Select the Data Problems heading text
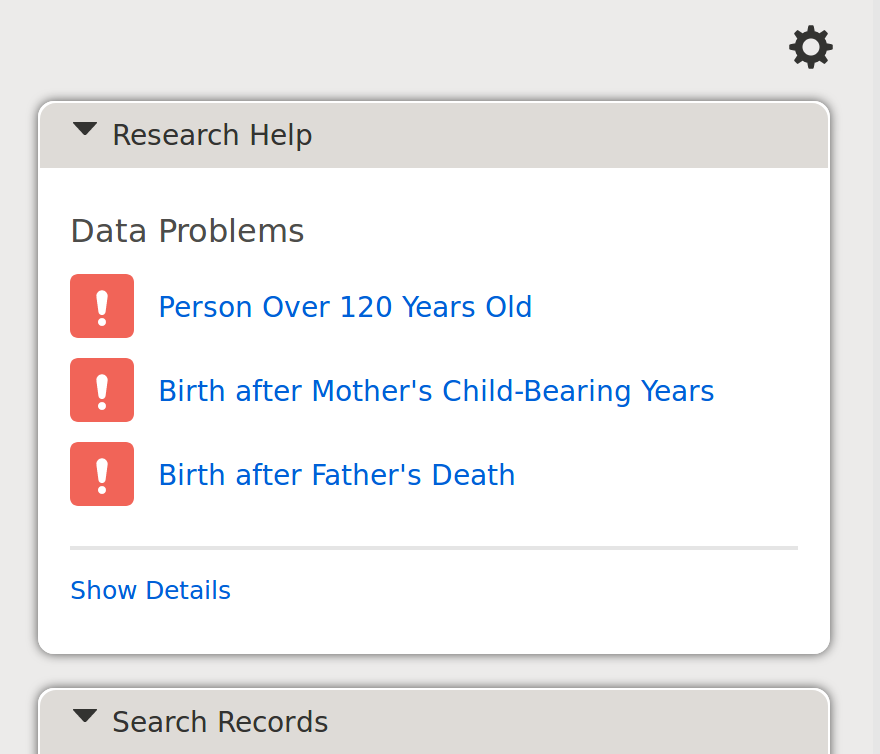Screen dimensions: 880x754 [187, 231]
